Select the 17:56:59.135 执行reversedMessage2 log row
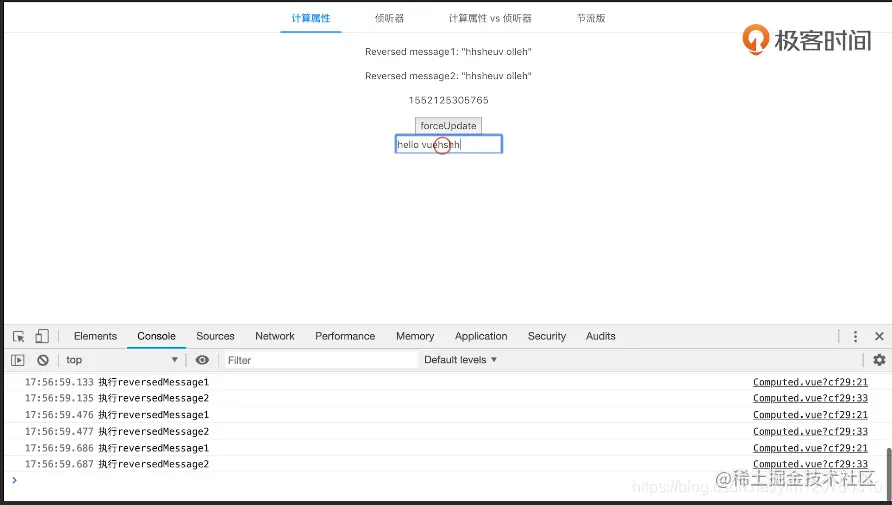The height and width of the screenshot is (505, 892). 445,398
